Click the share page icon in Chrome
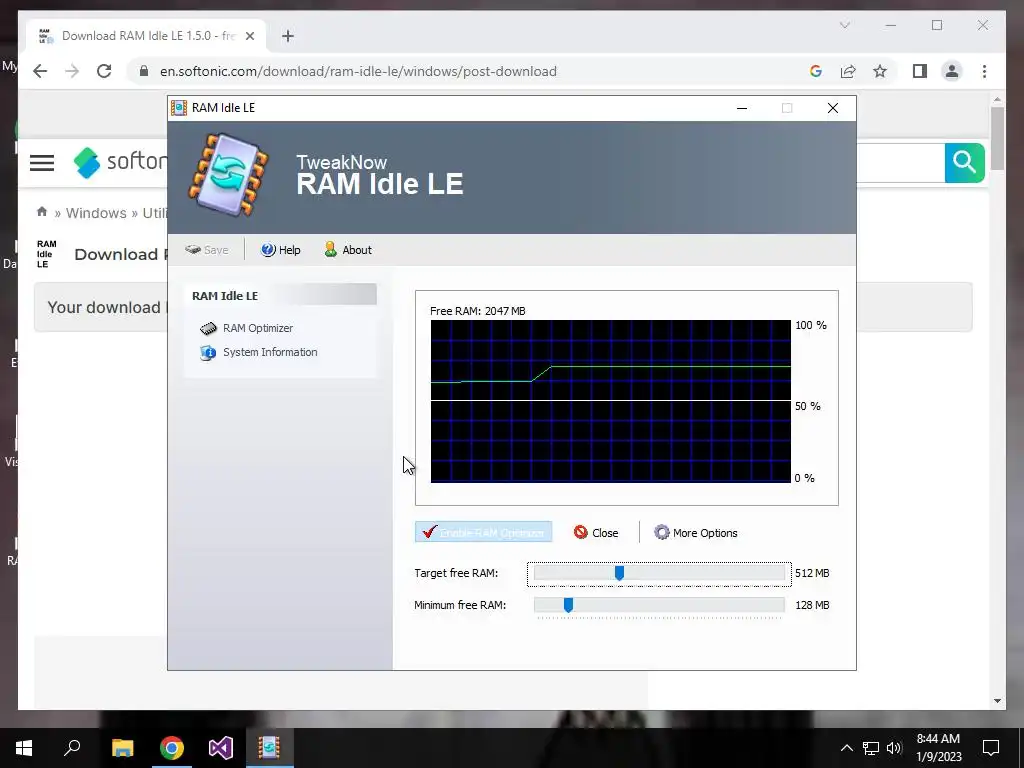 (848, 71)
